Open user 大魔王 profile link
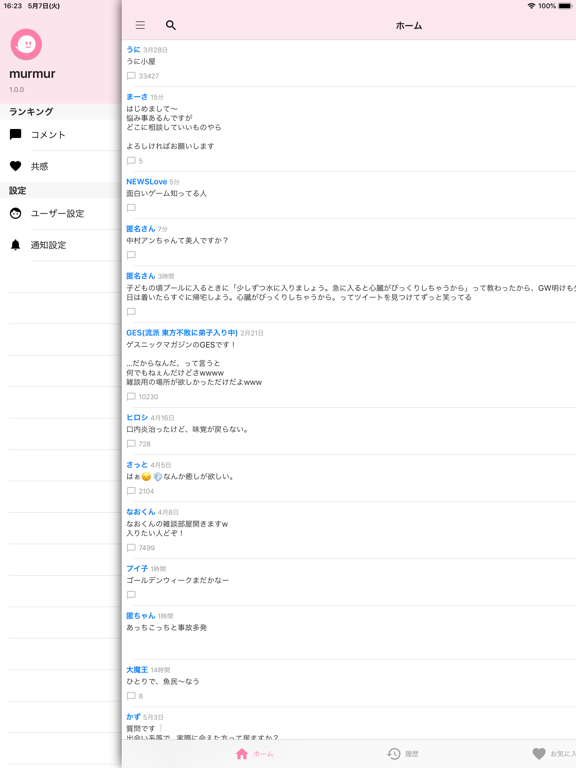 point(137,670)
